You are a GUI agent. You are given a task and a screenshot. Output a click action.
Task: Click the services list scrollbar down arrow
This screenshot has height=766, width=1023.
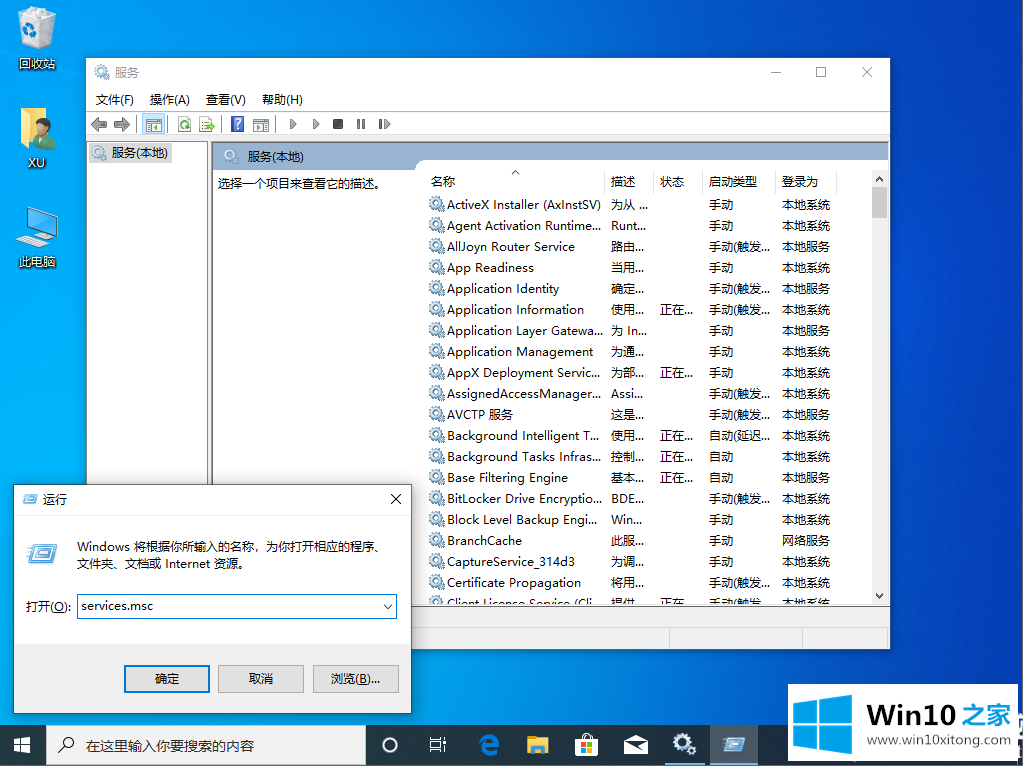[x=879, y=596]
